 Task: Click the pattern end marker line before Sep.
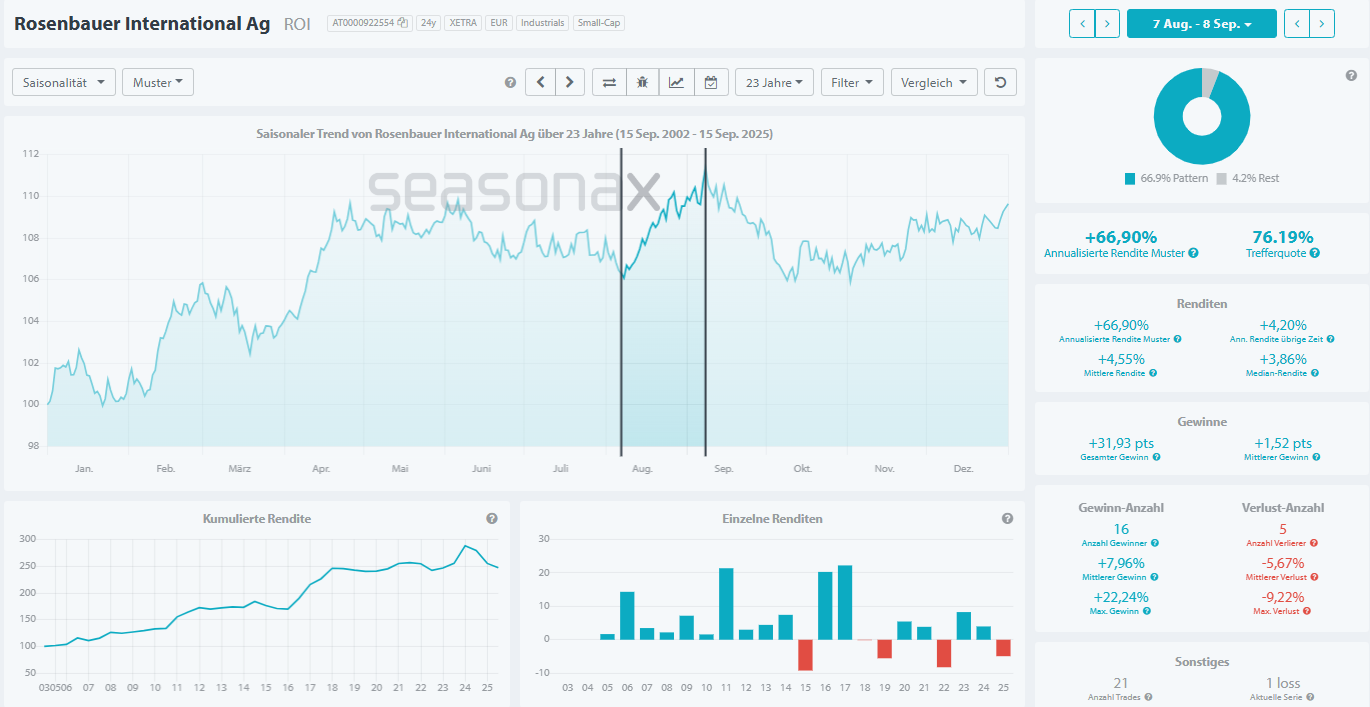[x=705, y=300]
